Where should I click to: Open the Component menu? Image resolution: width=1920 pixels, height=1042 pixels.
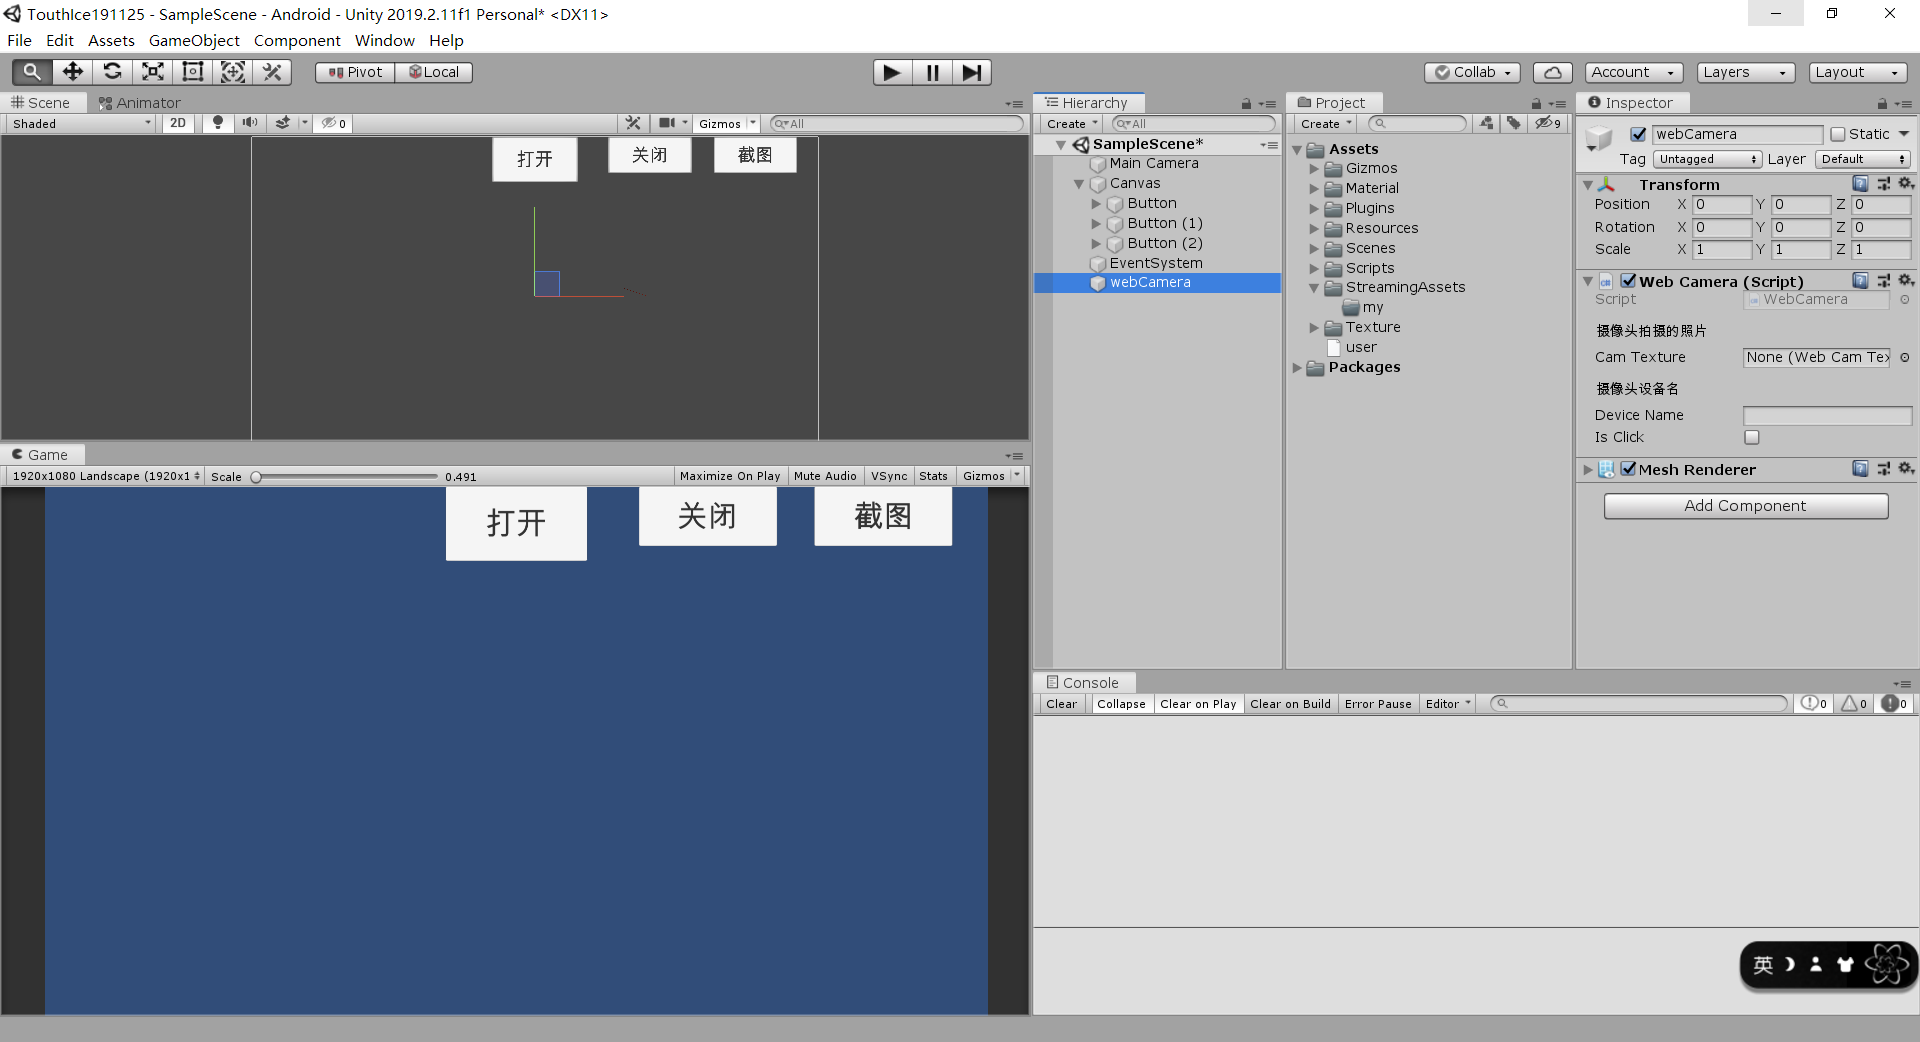coord(297,40)
